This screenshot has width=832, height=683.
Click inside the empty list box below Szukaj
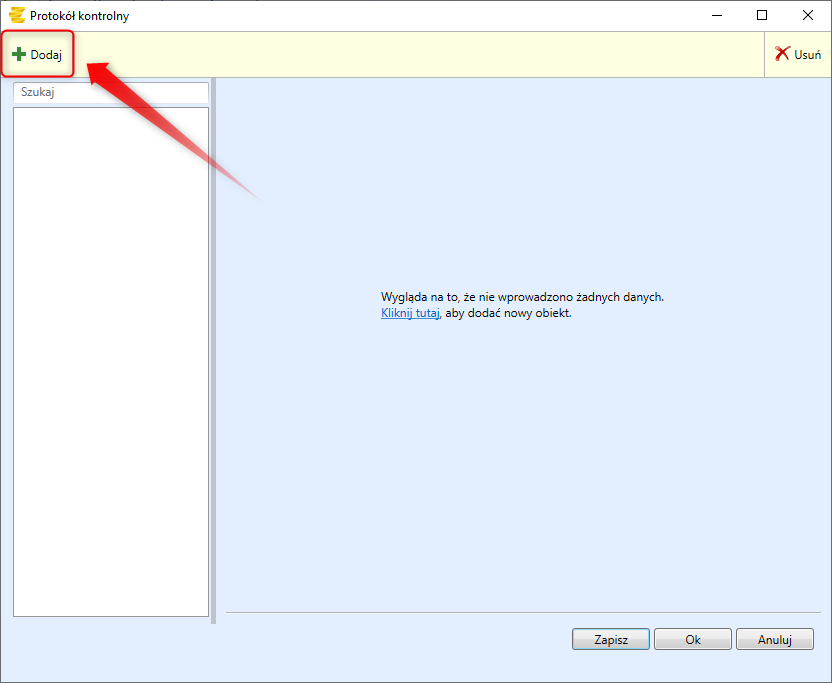pyautogui.click(x=110, y=360)
